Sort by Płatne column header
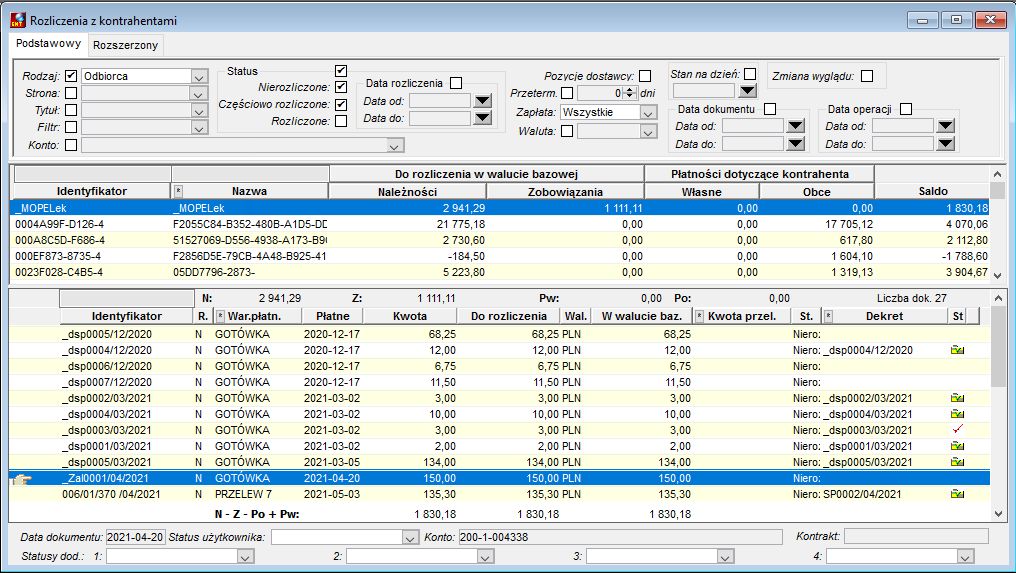 333,316
